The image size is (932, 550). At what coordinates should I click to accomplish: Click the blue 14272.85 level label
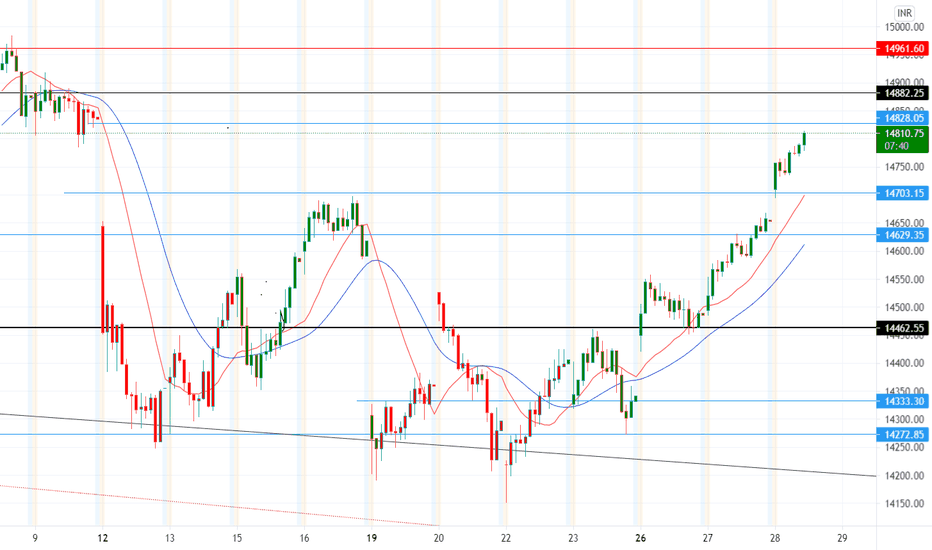point(903,435)
